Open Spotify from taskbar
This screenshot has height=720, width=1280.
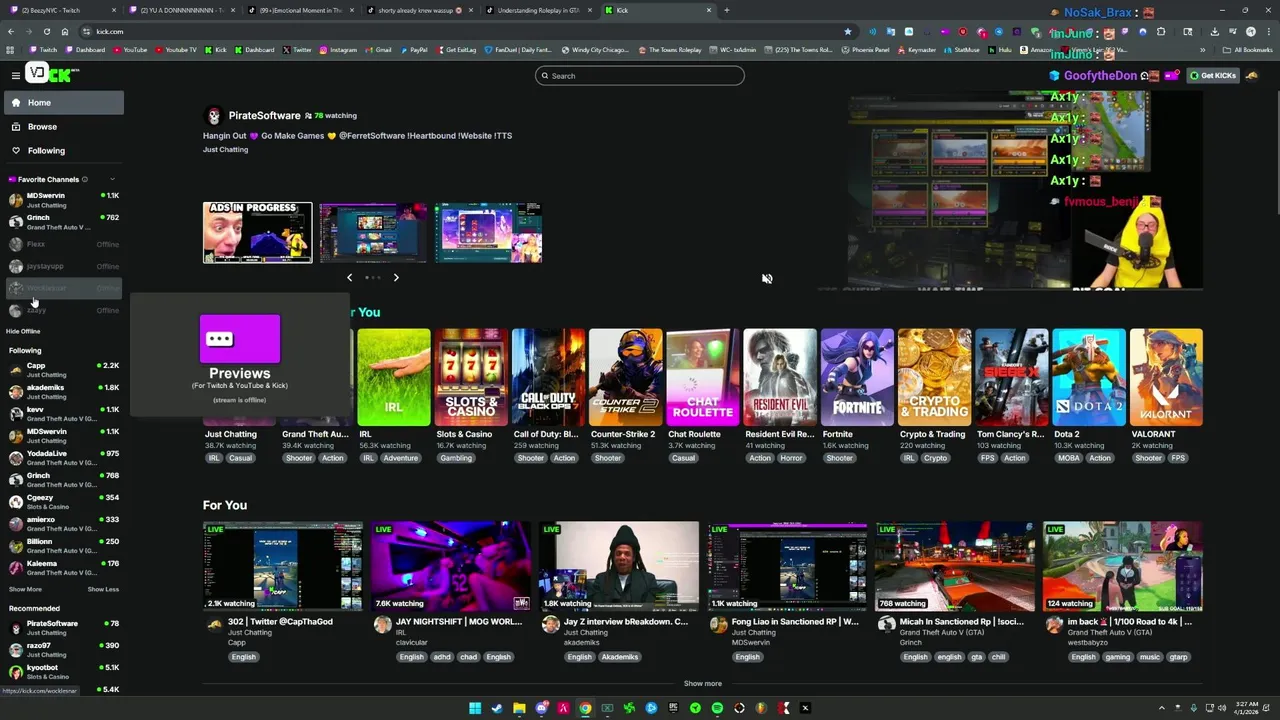[717, 708]
